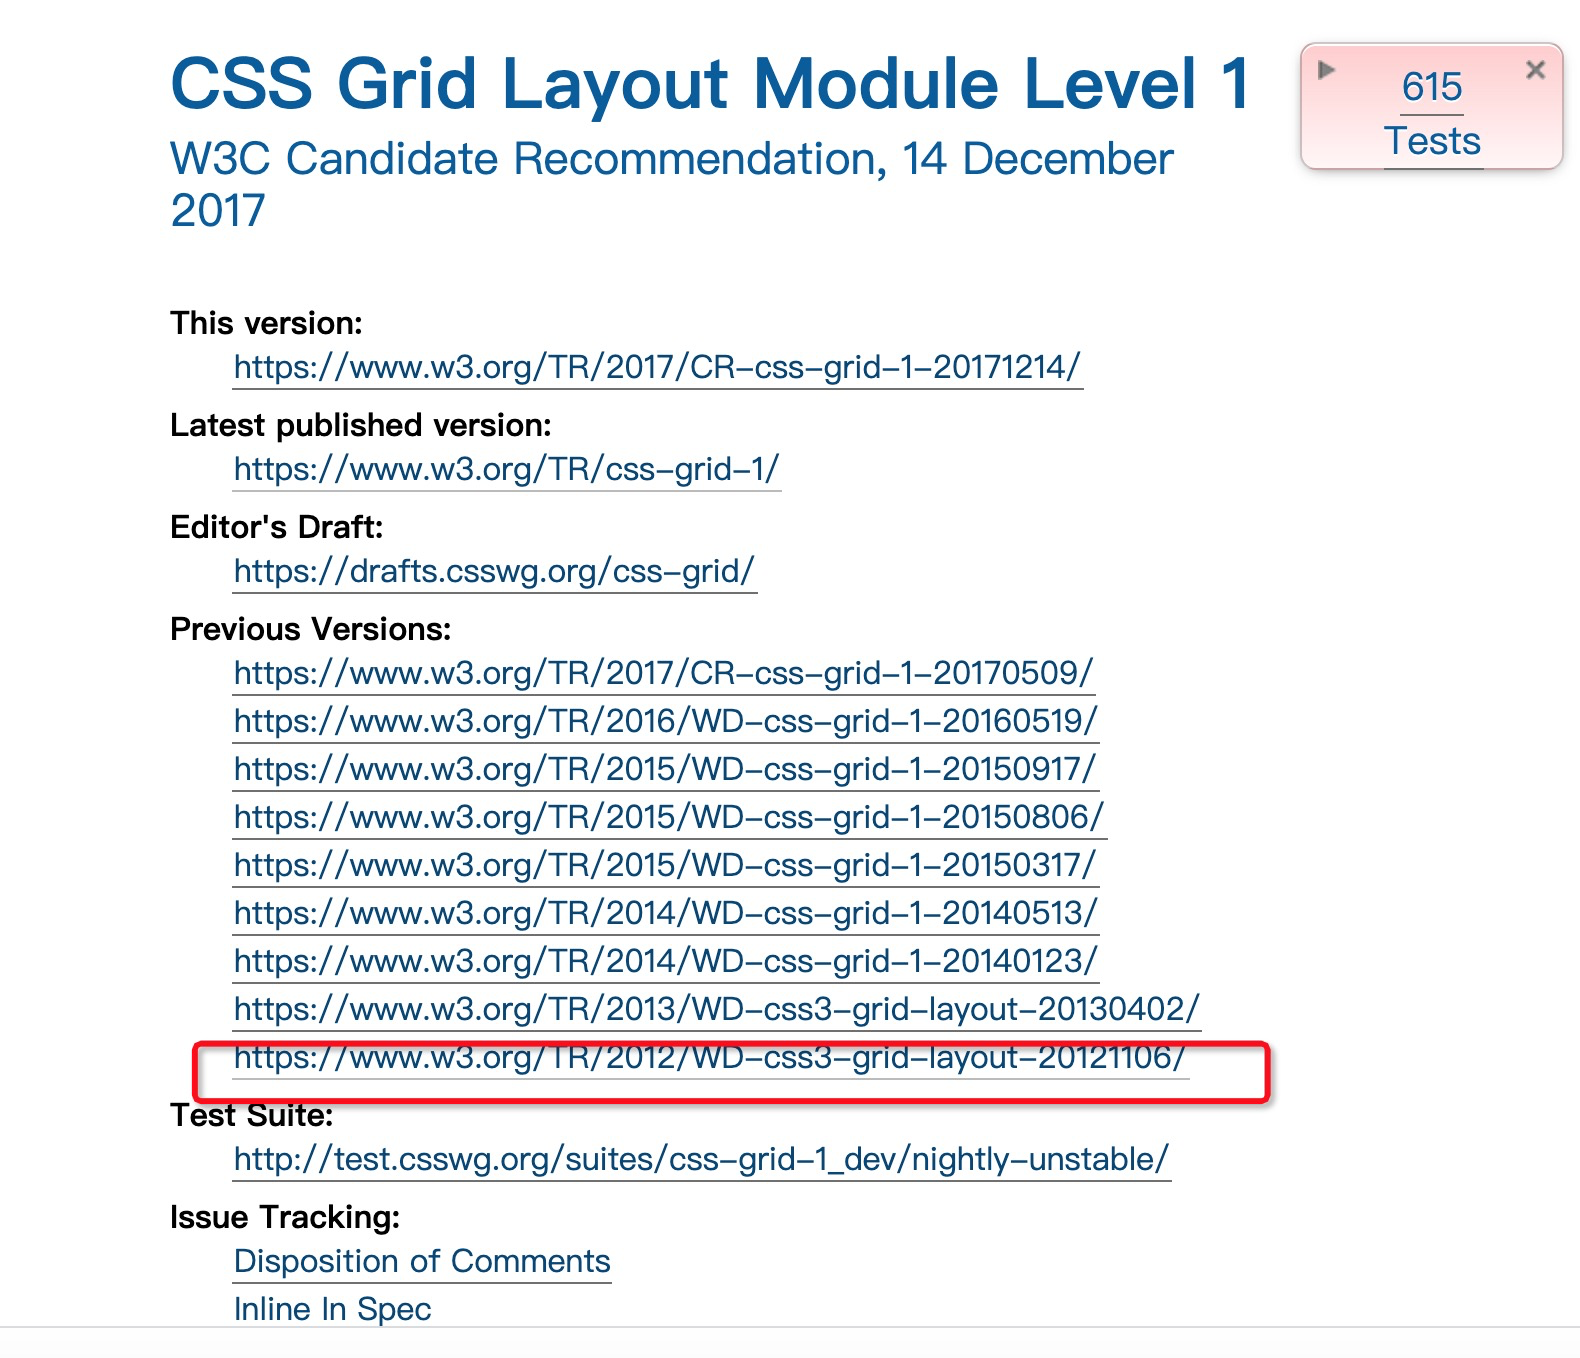The width and height of the screenshot is (1580, 1358).
Task: Click the 'Latest published version:' label
Action: coord(361,425)
